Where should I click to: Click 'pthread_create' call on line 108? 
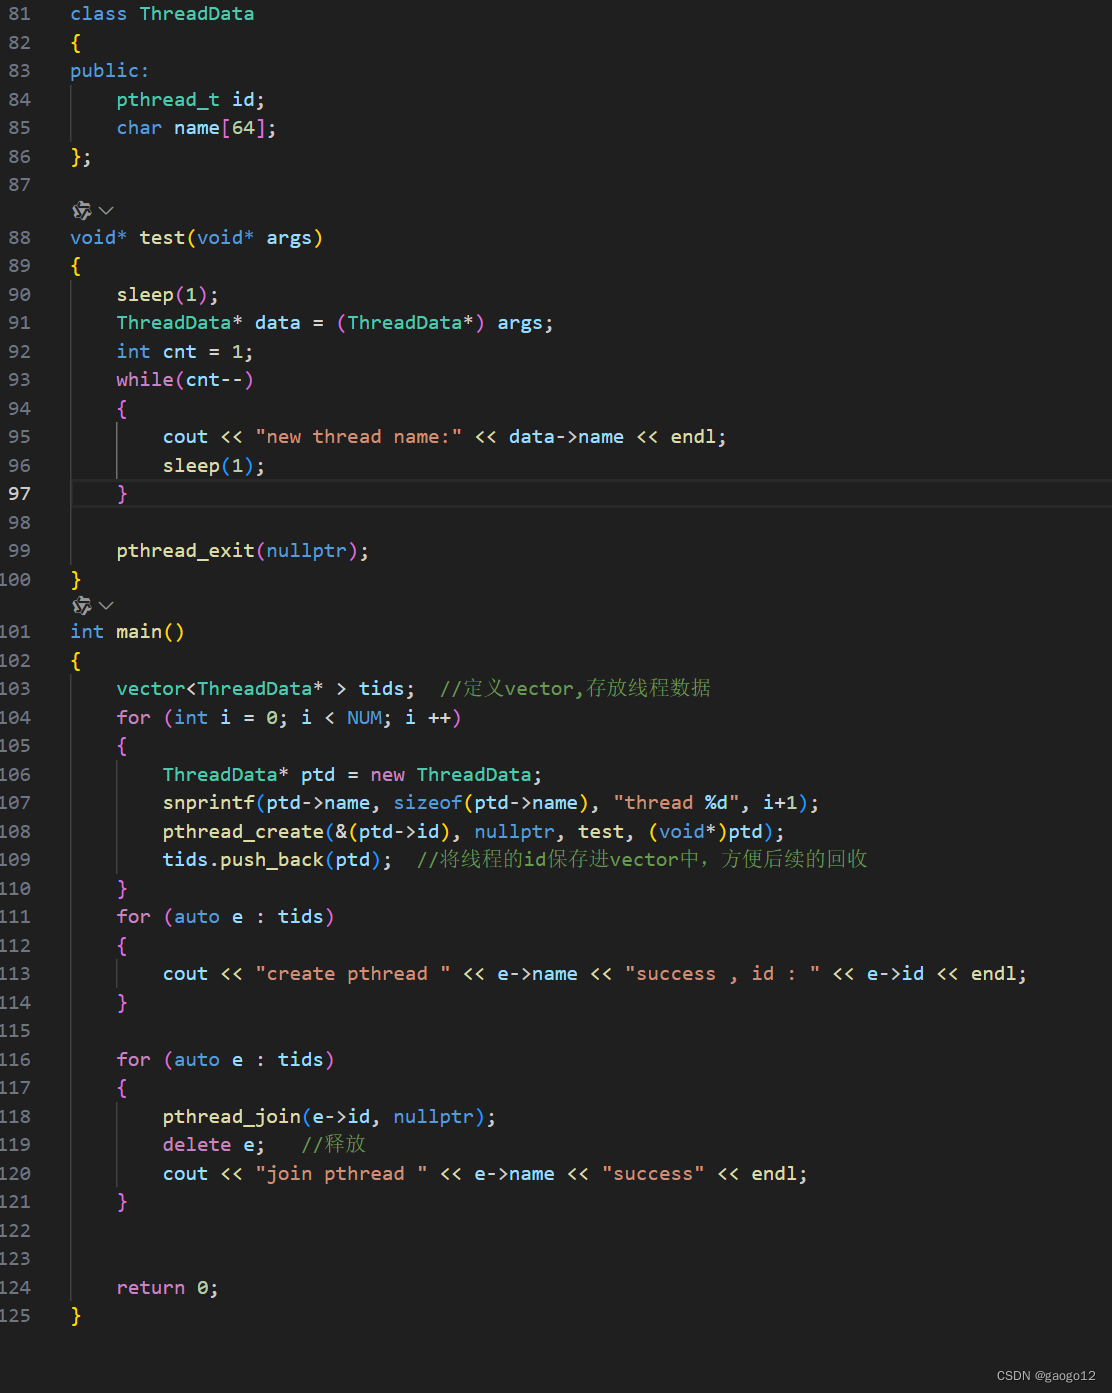pyautogui.click(x=243, y=832)
